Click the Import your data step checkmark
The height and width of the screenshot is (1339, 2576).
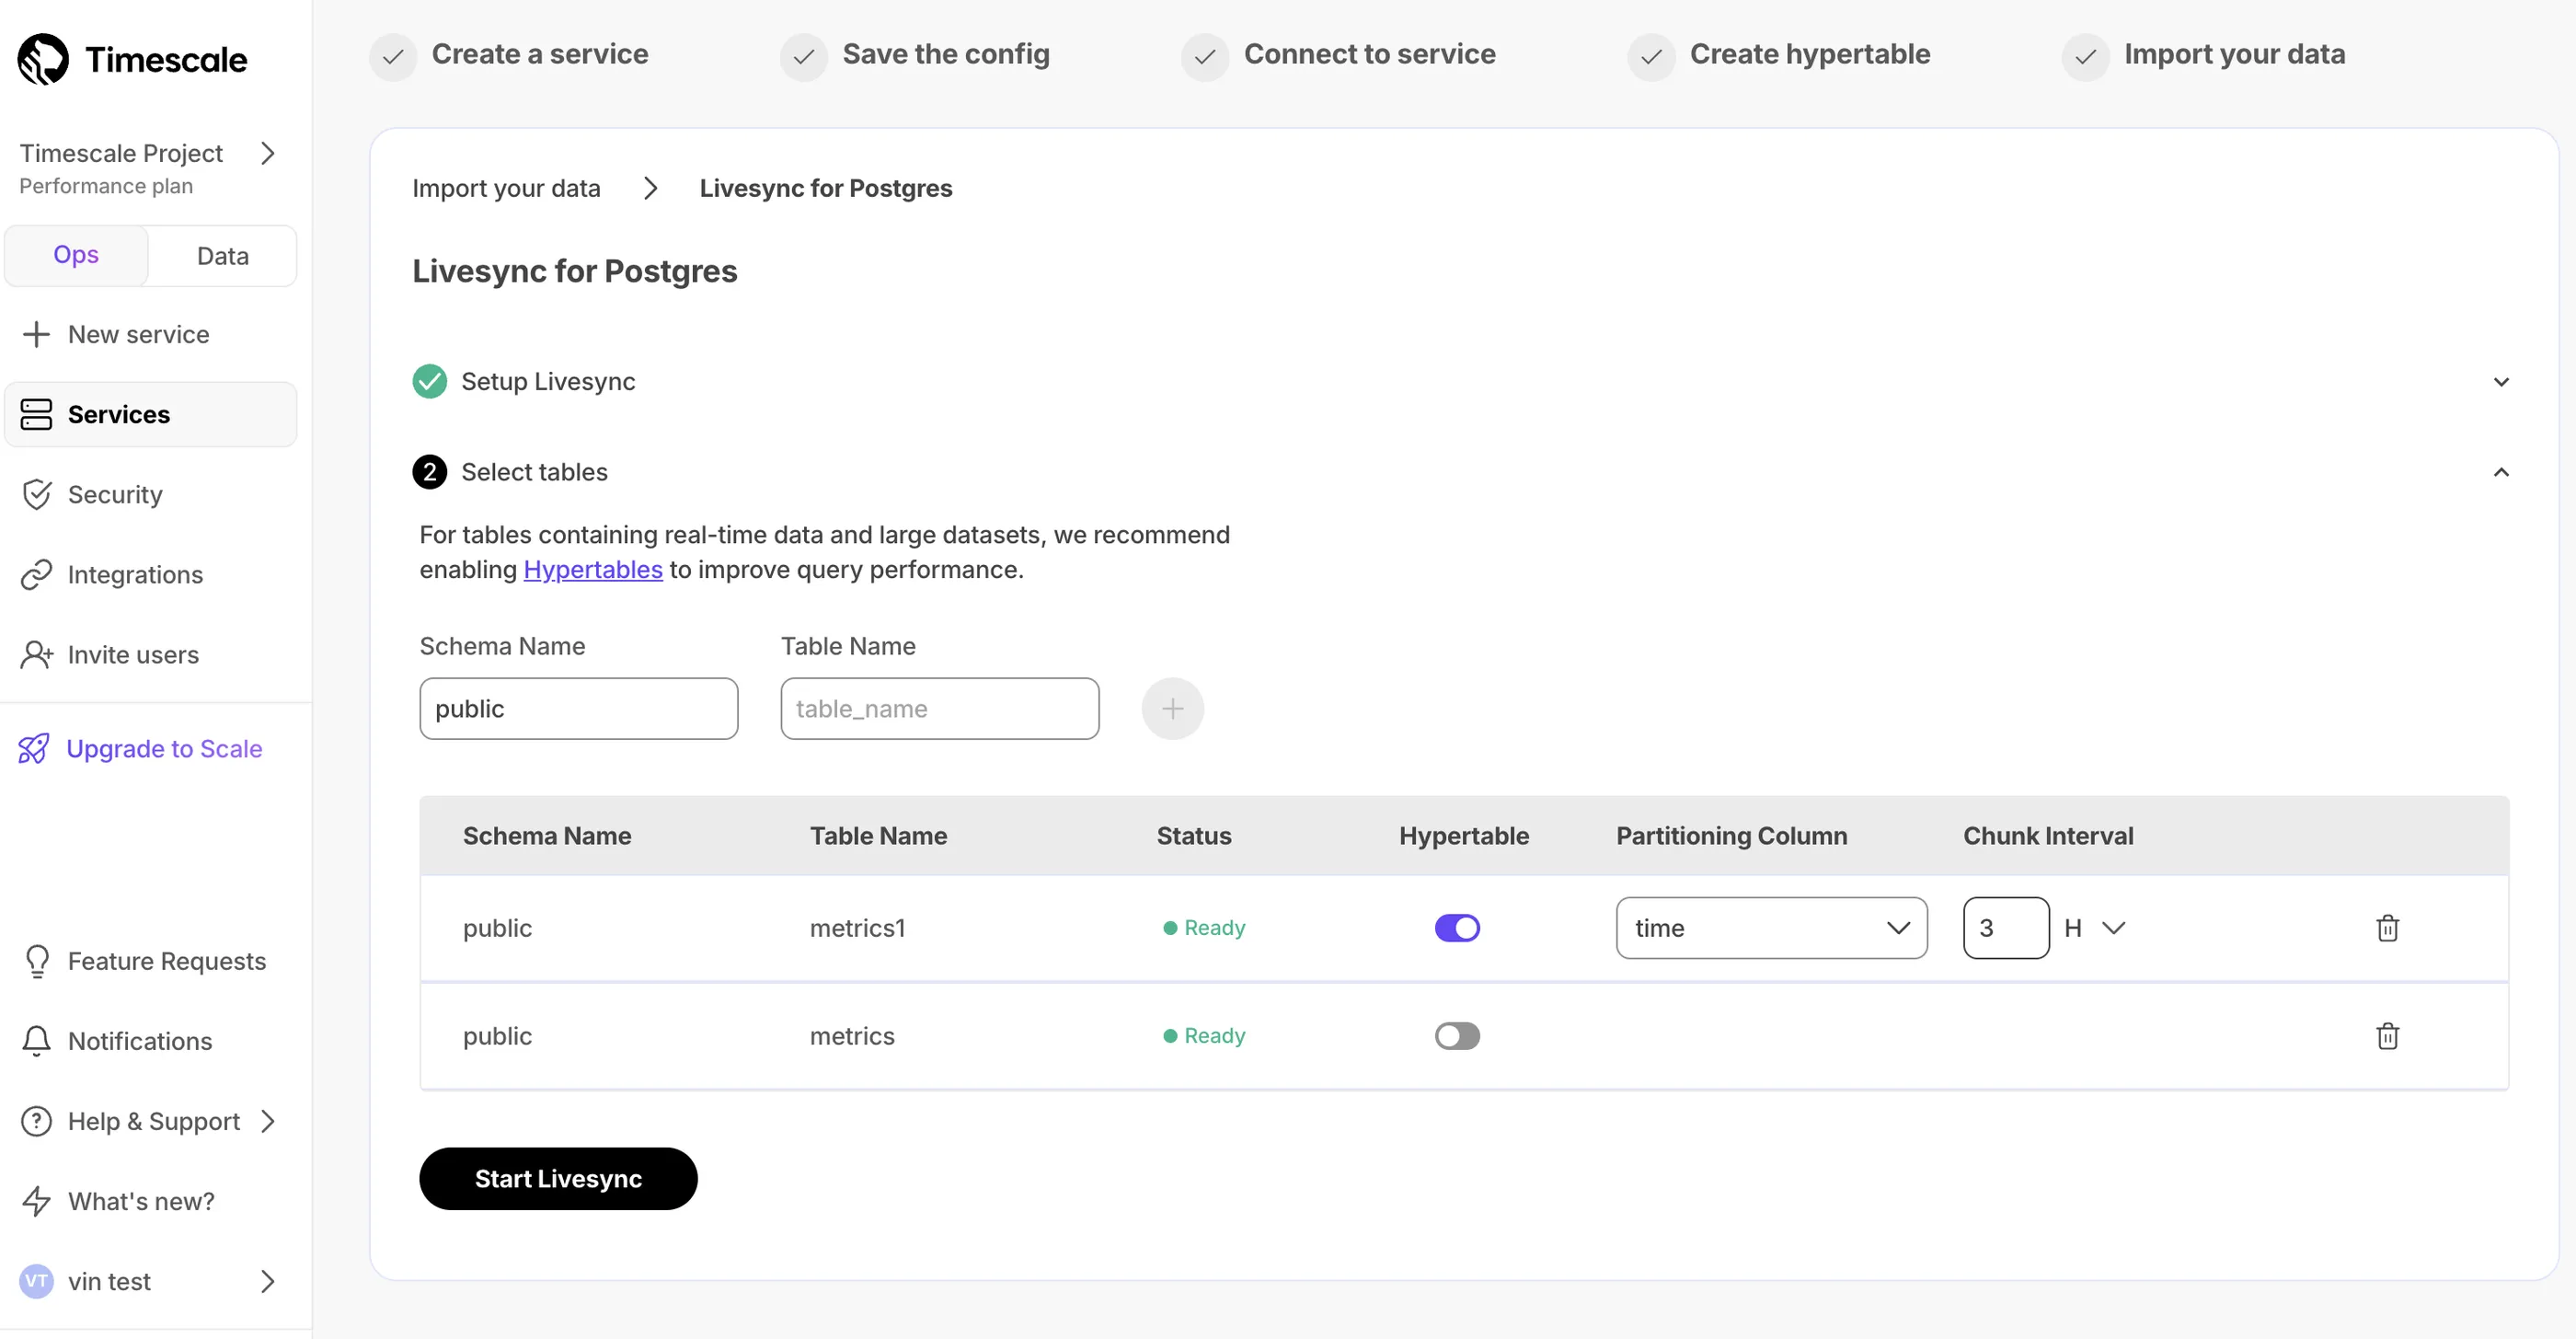[2085, 56]
